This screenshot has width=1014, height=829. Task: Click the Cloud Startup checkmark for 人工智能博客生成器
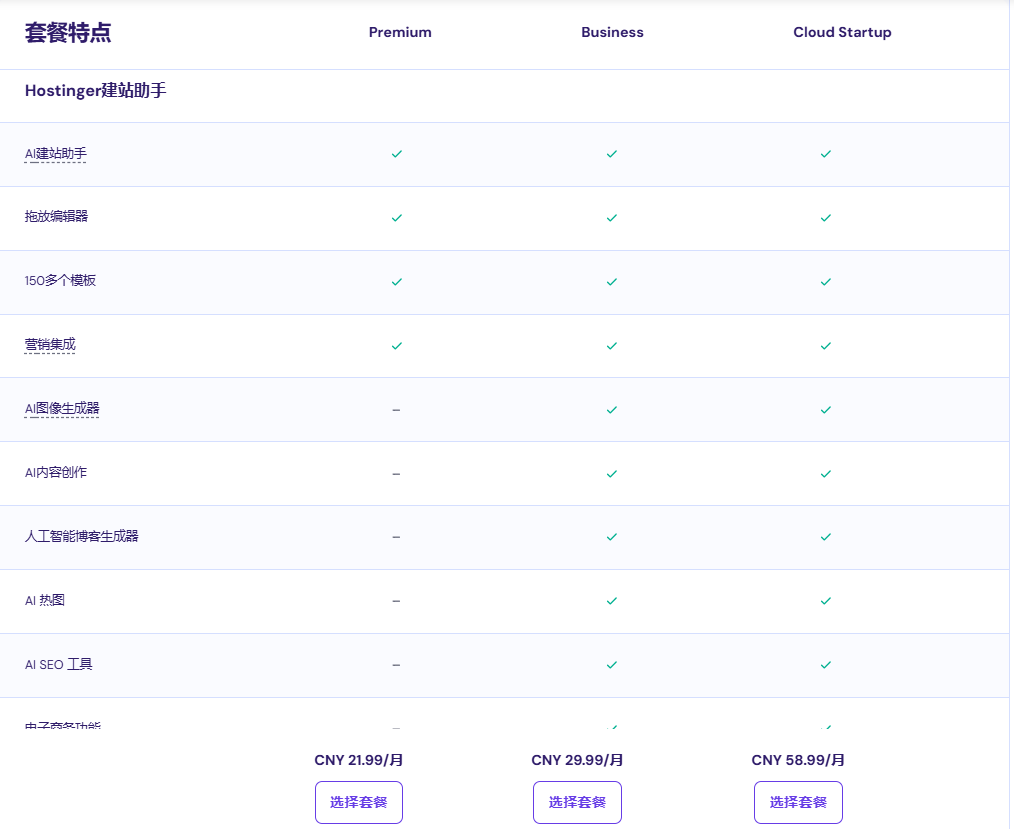coord(826,537)
